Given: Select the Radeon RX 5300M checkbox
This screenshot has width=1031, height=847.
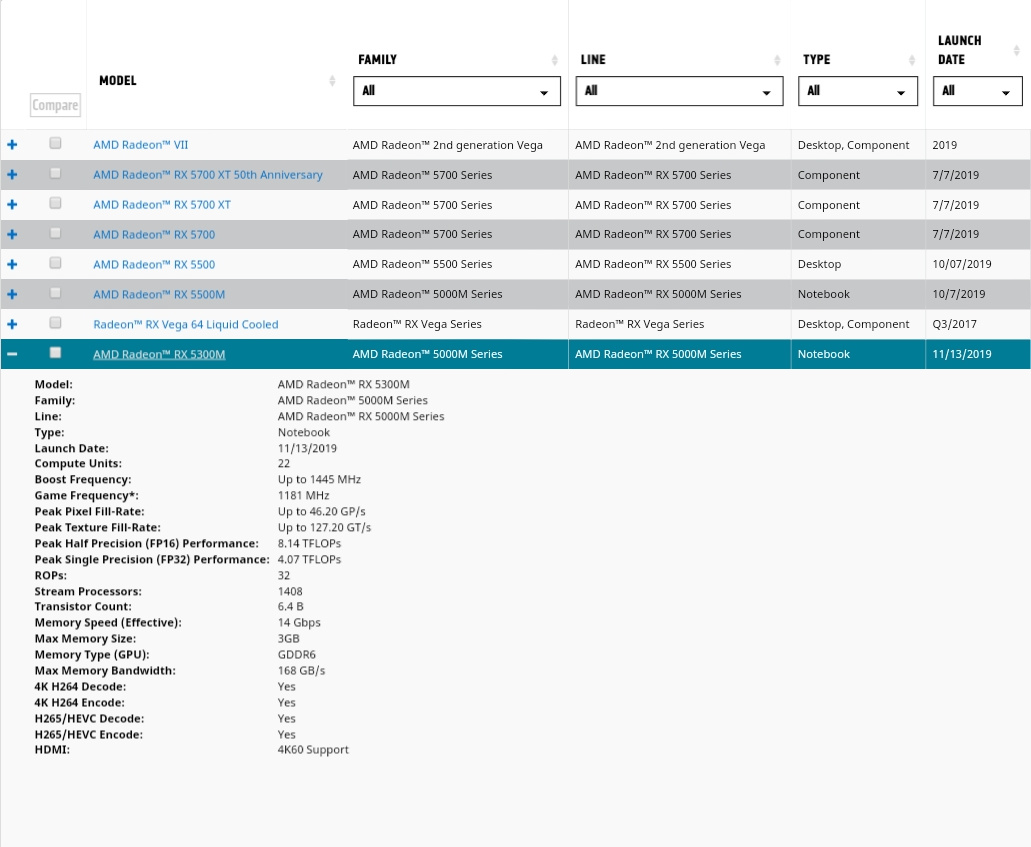Looking at the screenshot, I should [x=55, y=352].
